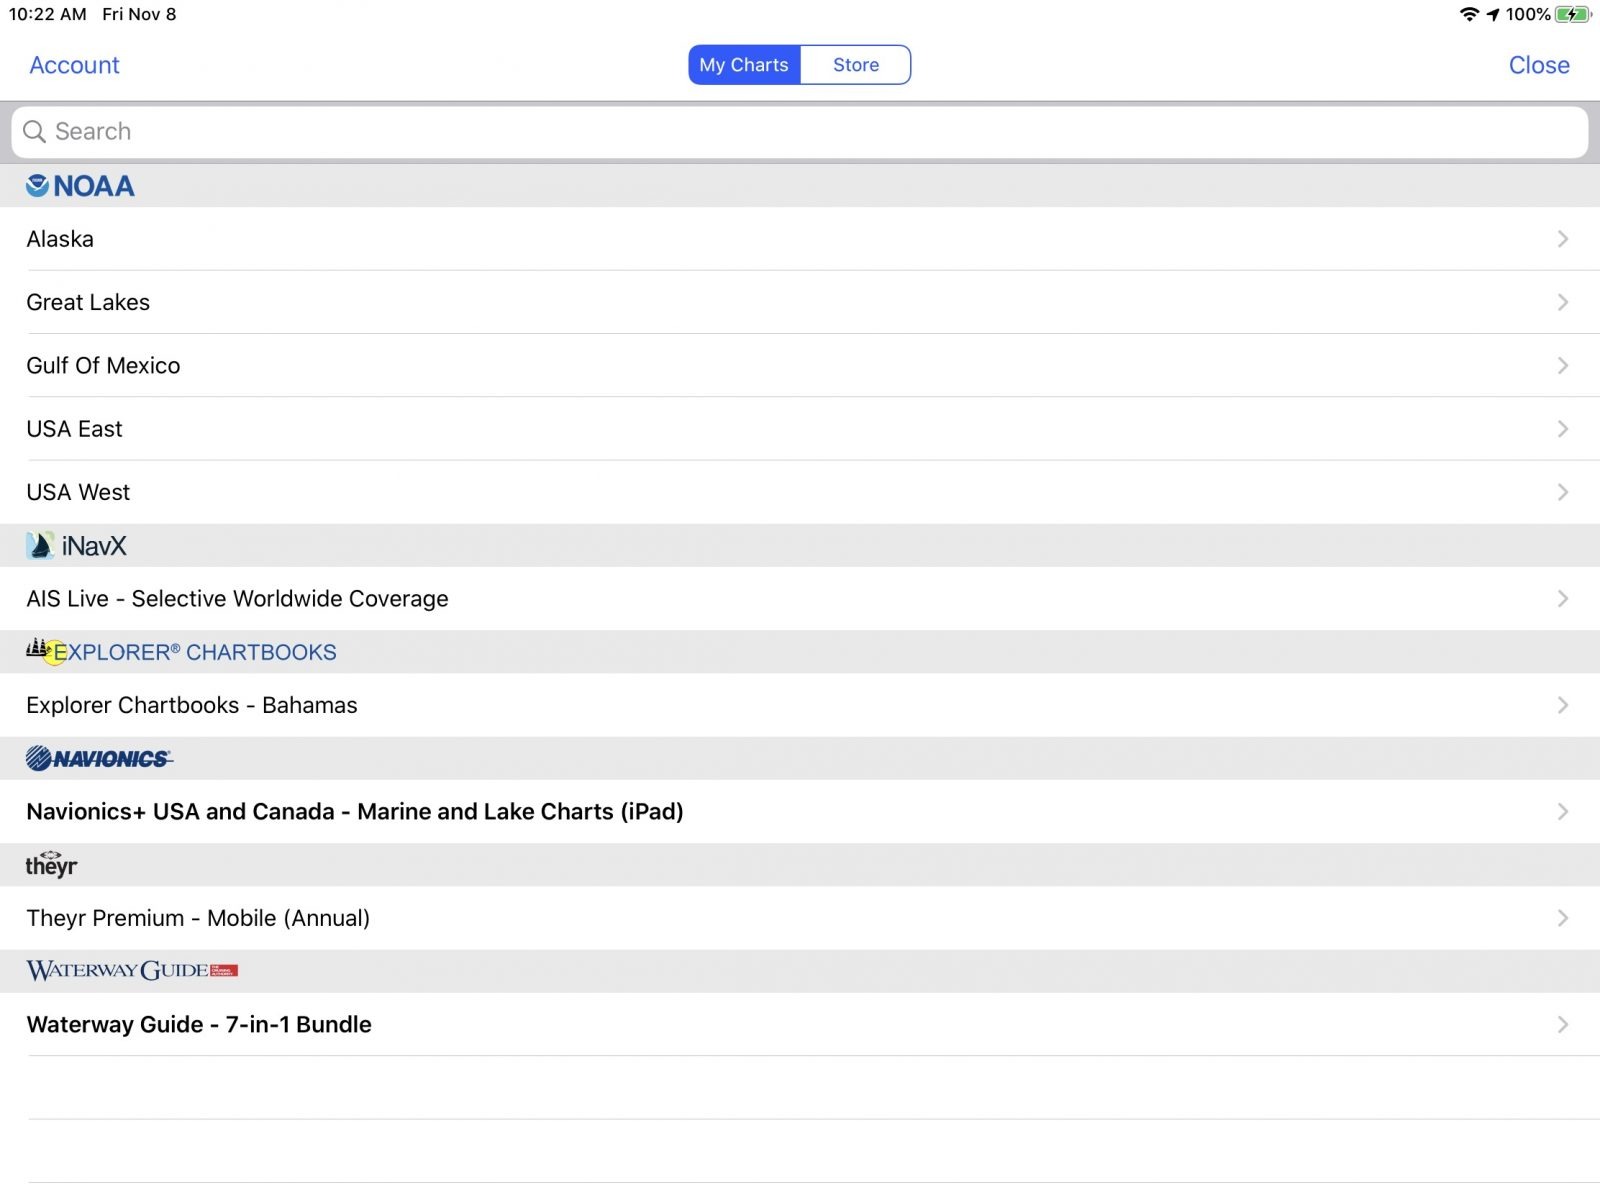1600x1200 pixels.
Task: Tap the battery charging indicator
Action: click(1573, 14)
